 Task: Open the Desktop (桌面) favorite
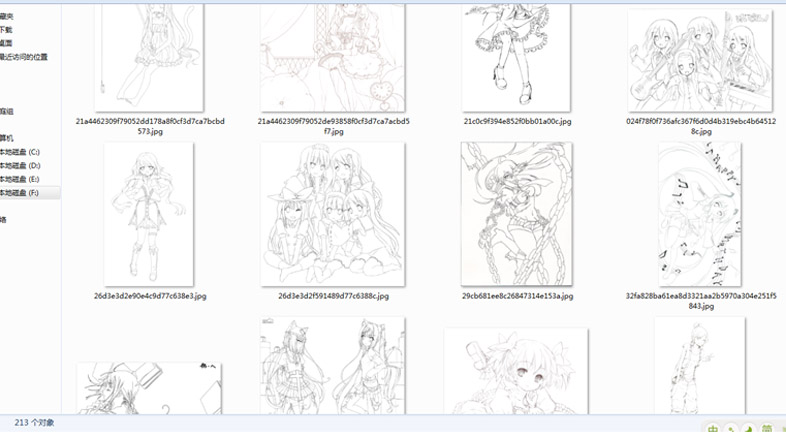coord(6,43)
